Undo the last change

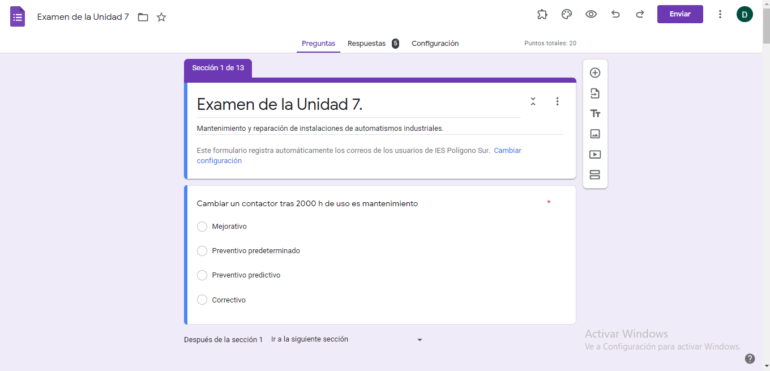[x=615, y=14]
